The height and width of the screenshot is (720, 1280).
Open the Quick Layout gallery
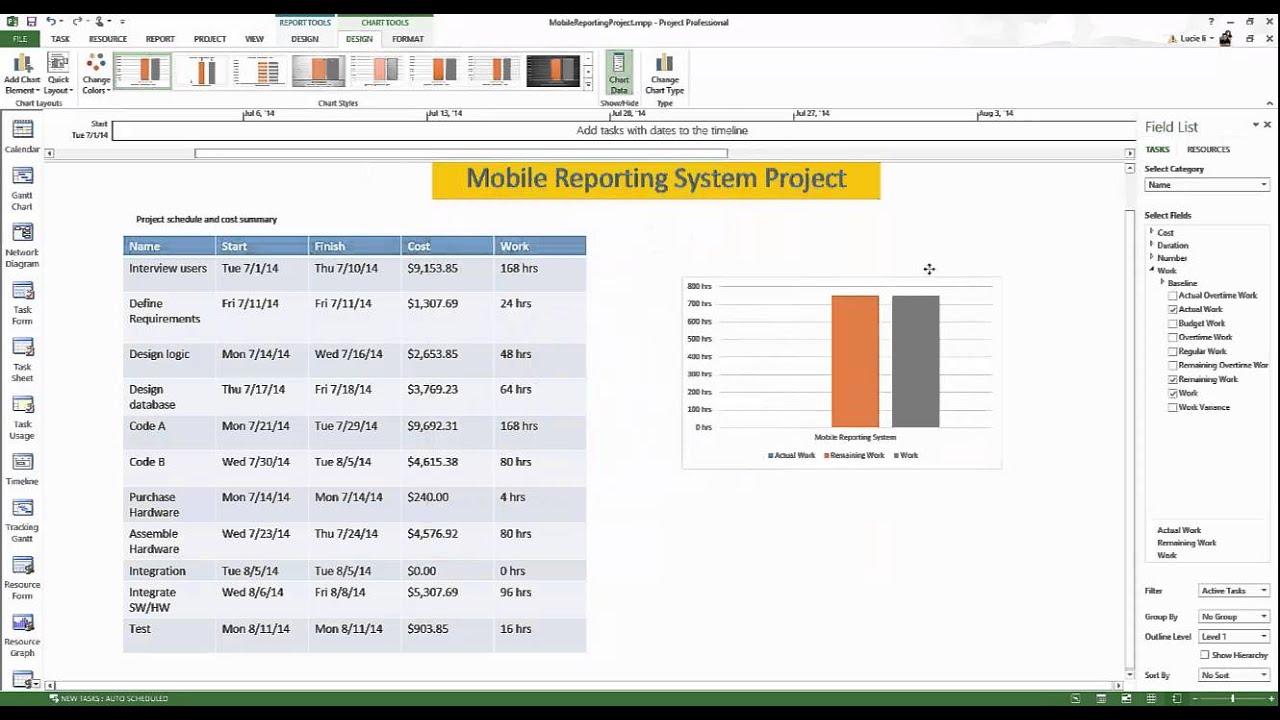58,74
